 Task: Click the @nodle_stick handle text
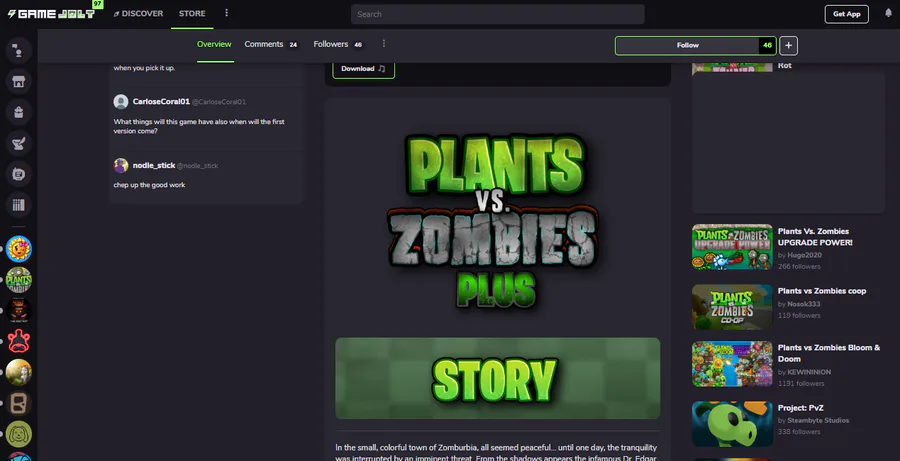197,166
